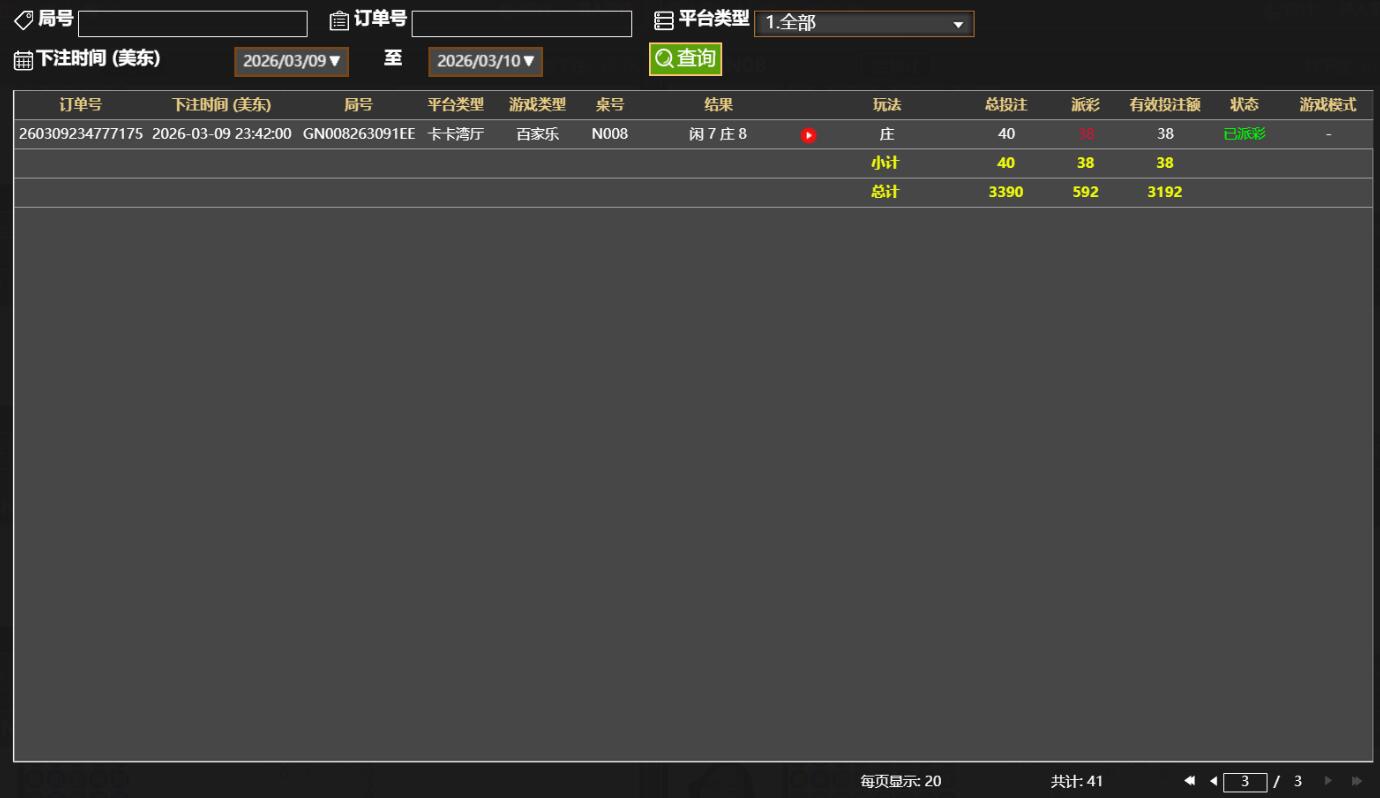The width and height of the screenshot is (1380, 798).
Task: Click the red video replay icon
Action: point(808,135)
